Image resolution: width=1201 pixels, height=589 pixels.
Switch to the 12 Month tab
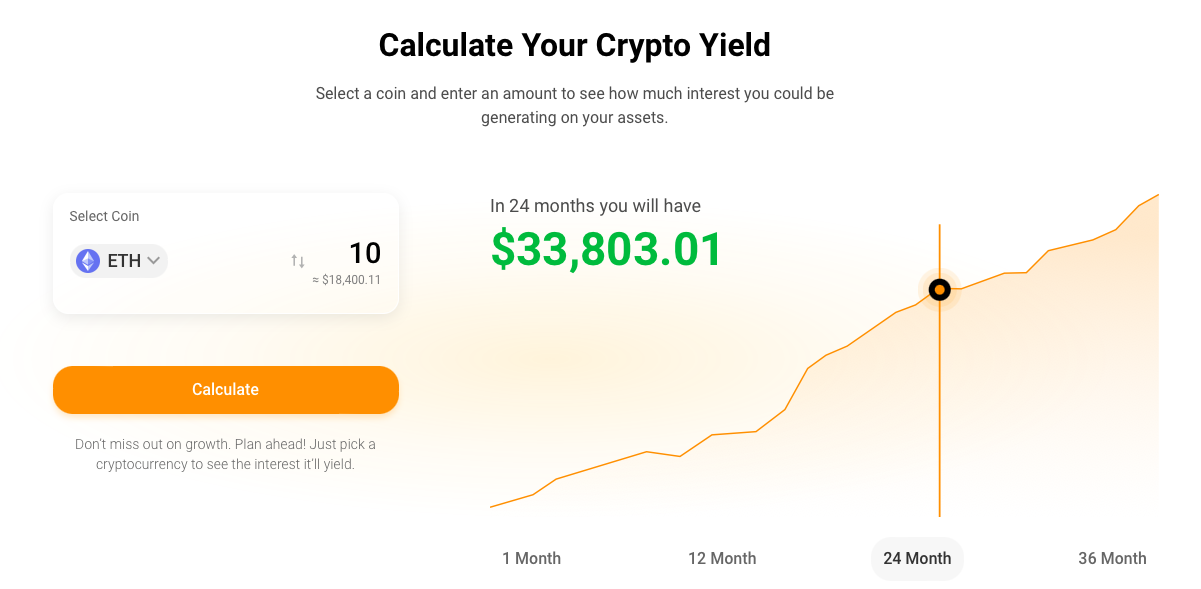point(722,558)
